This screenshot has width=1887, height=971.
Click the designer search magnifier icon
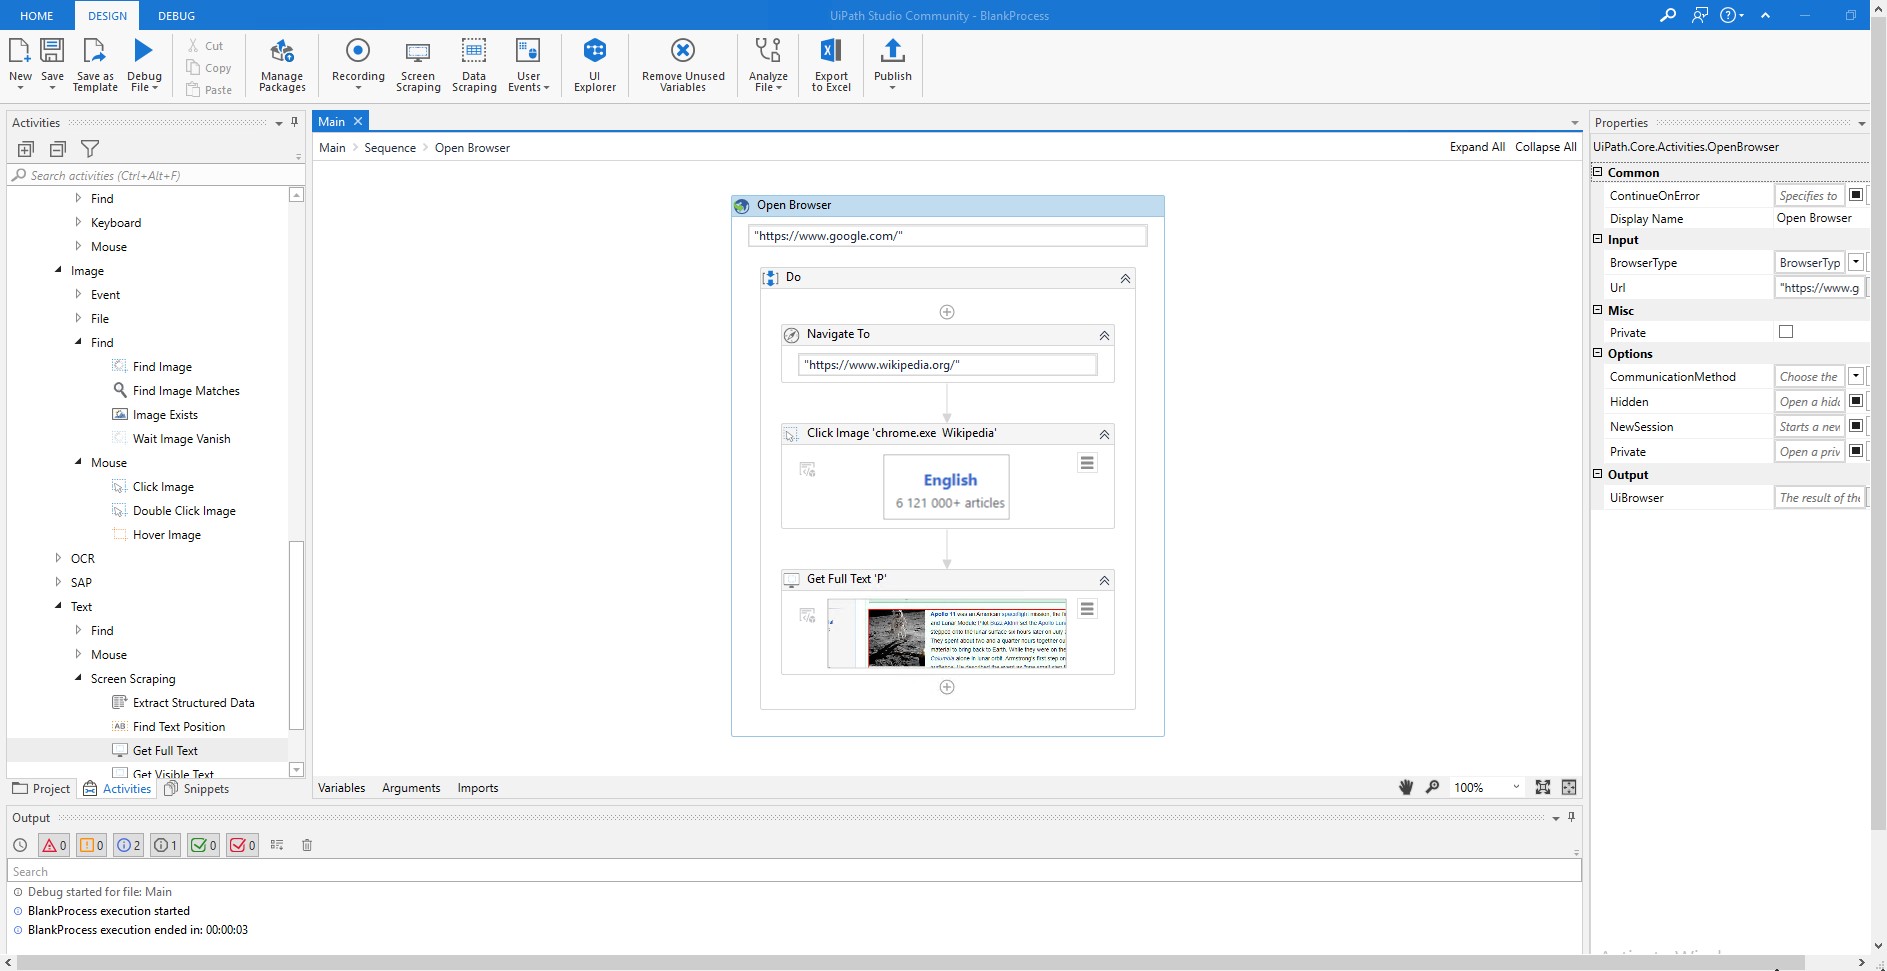[1432, 787]
